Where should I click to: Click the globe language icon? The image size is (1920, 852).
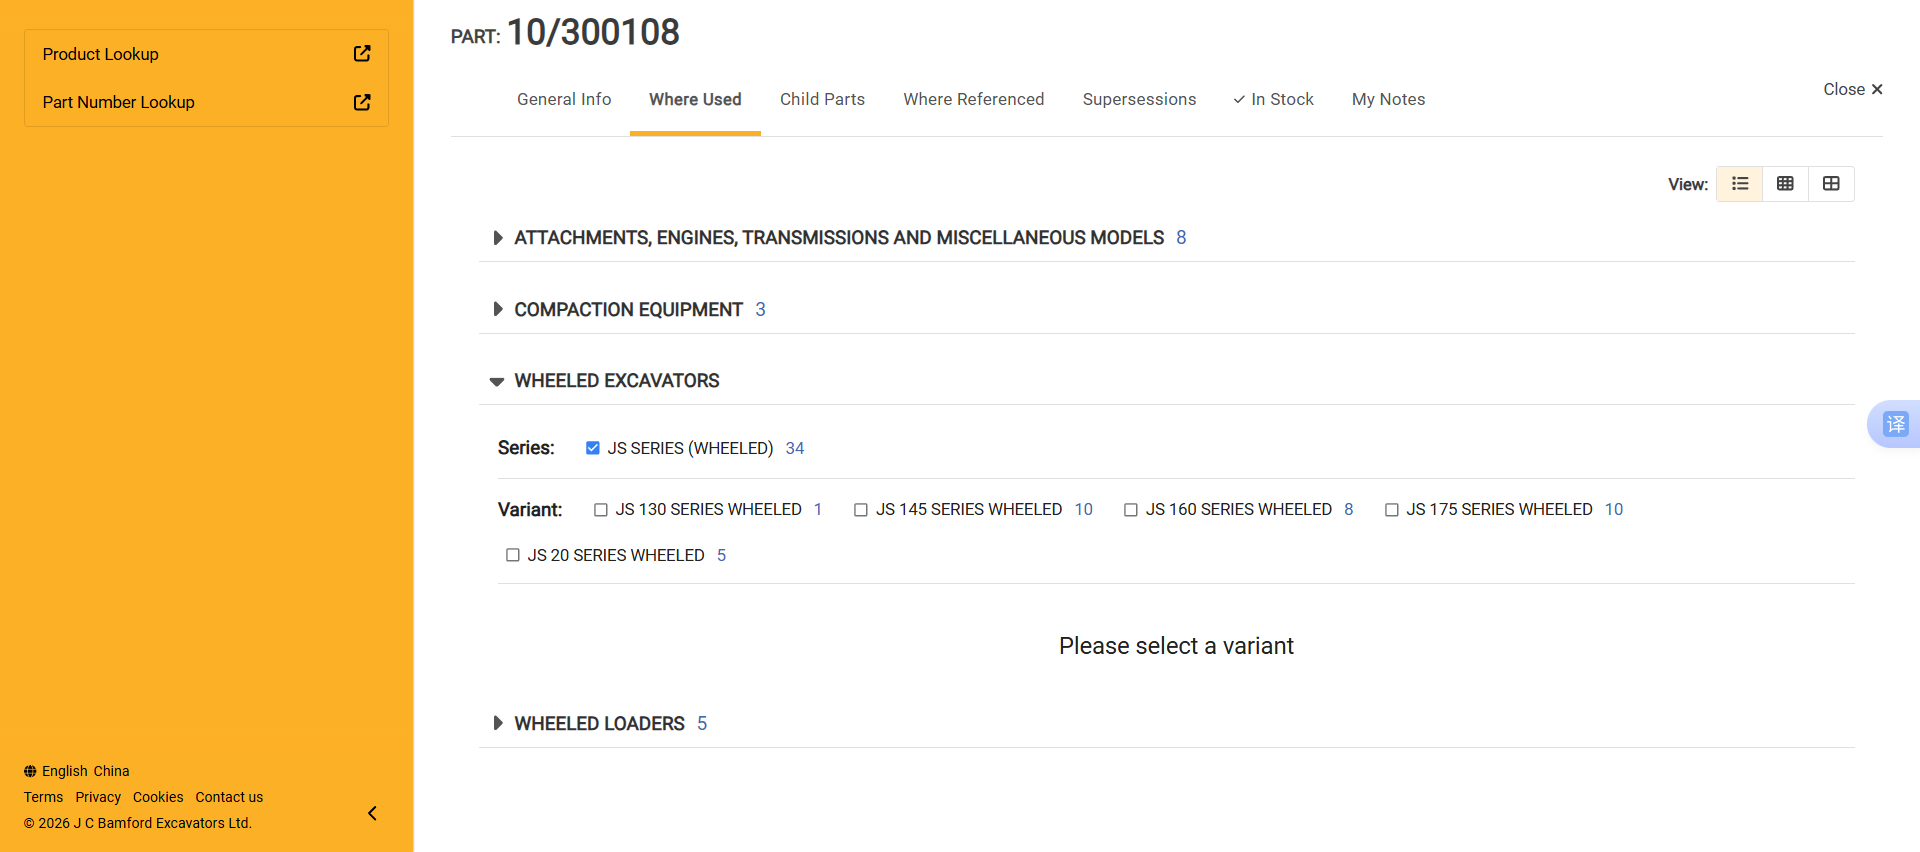[30, 771]
